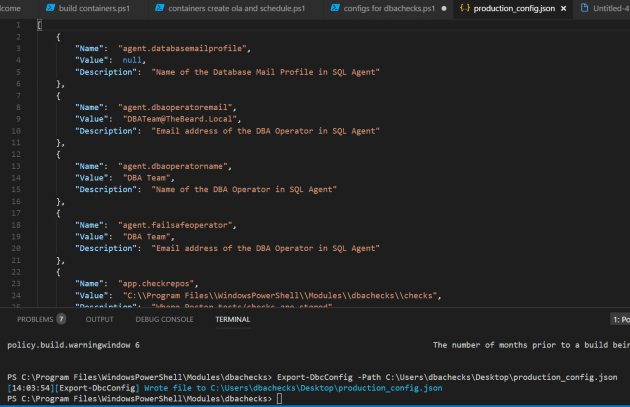
Task: Click the Problems count badge showing 7
Action: tap(61, 319)
